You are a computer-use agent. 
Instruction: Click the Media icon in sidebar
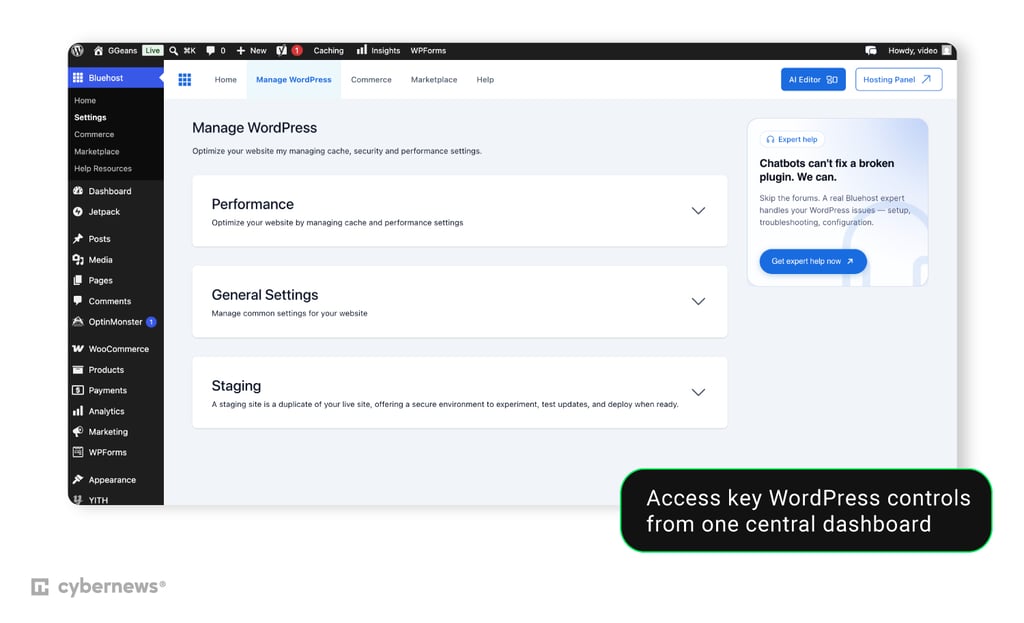[78, 259]
